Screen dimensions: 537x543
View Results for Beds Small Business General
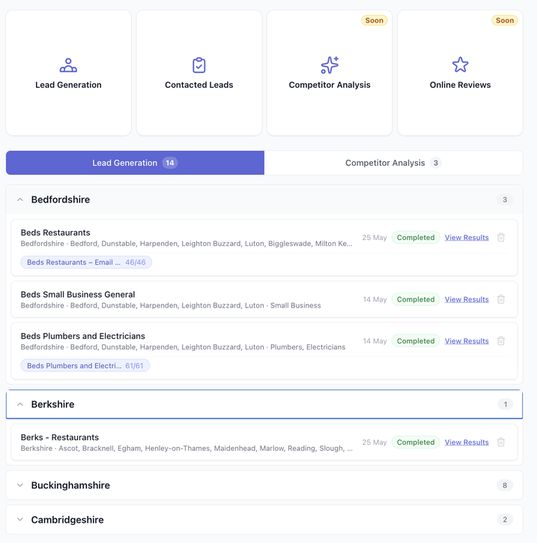point(466,299)
